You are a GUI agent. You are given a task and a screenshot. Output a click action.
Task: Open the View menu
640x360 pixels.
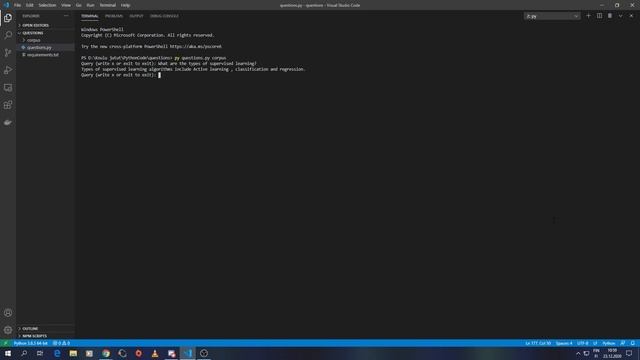pos(66,5)
